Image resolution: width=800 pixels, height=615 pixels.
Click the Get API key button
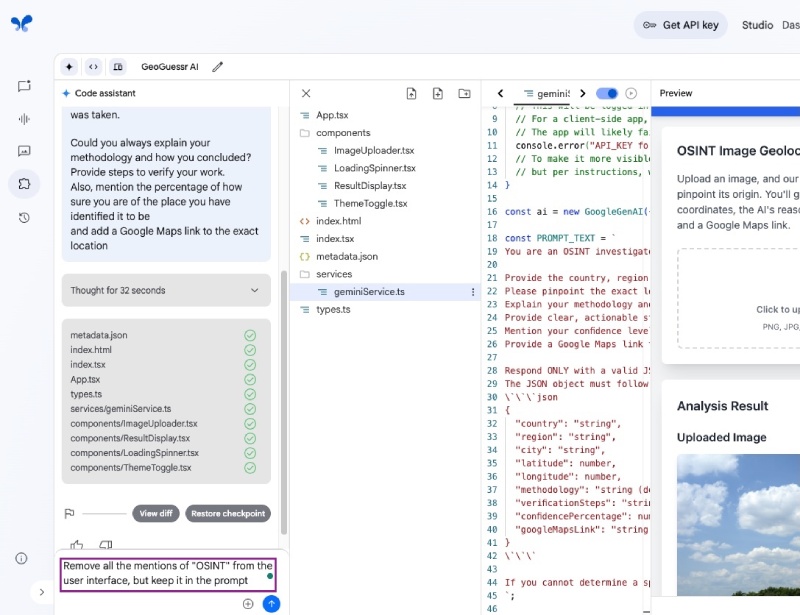681,25
